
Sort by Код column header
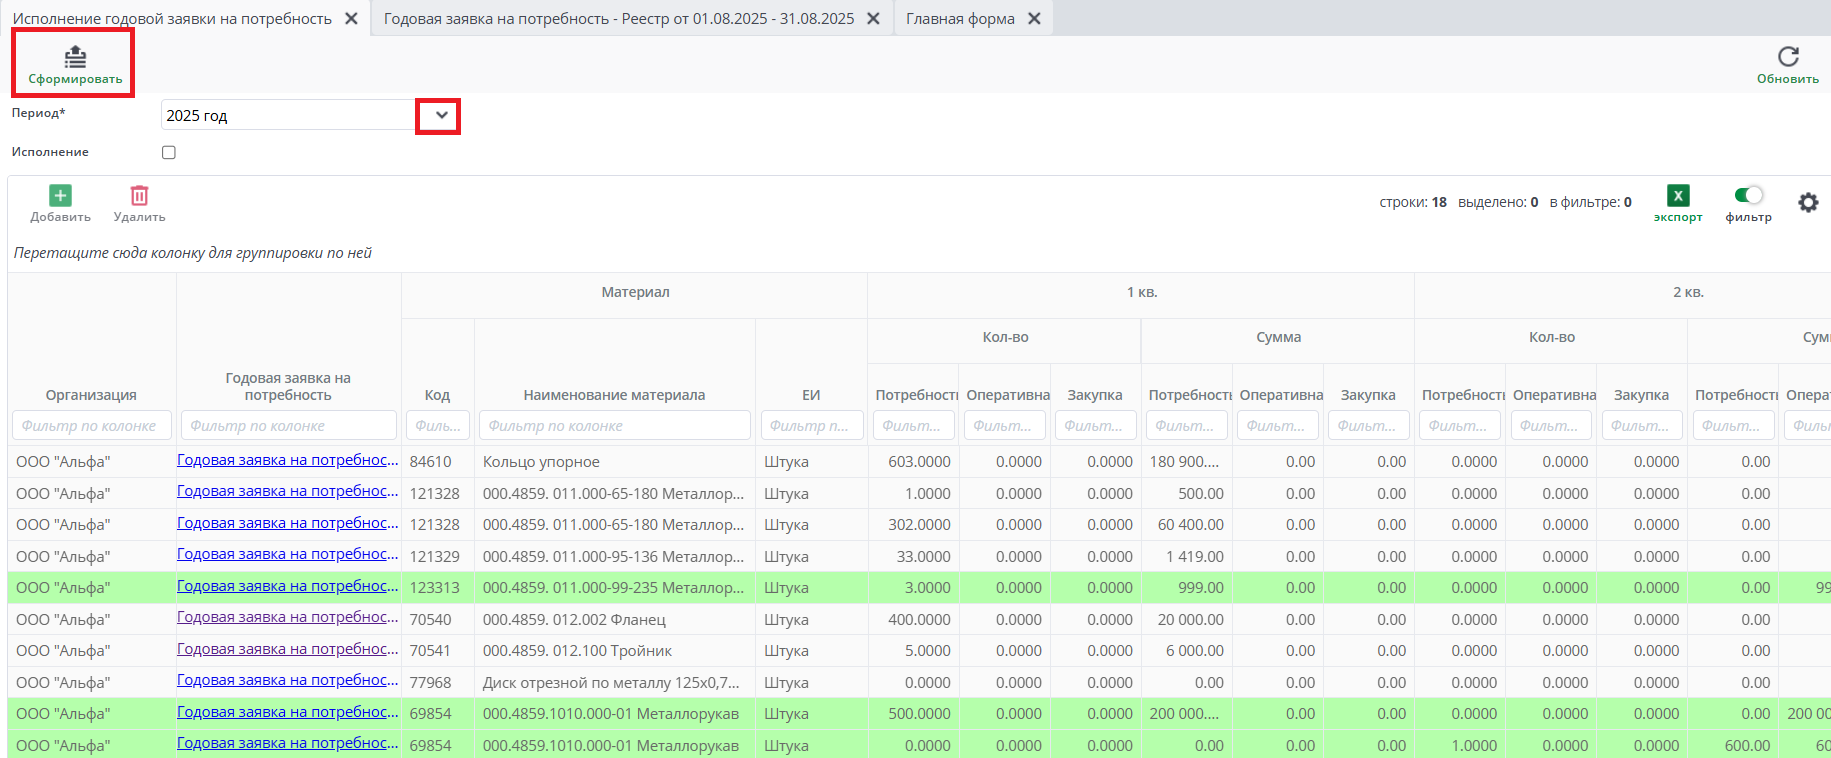[x=437, y=395]
